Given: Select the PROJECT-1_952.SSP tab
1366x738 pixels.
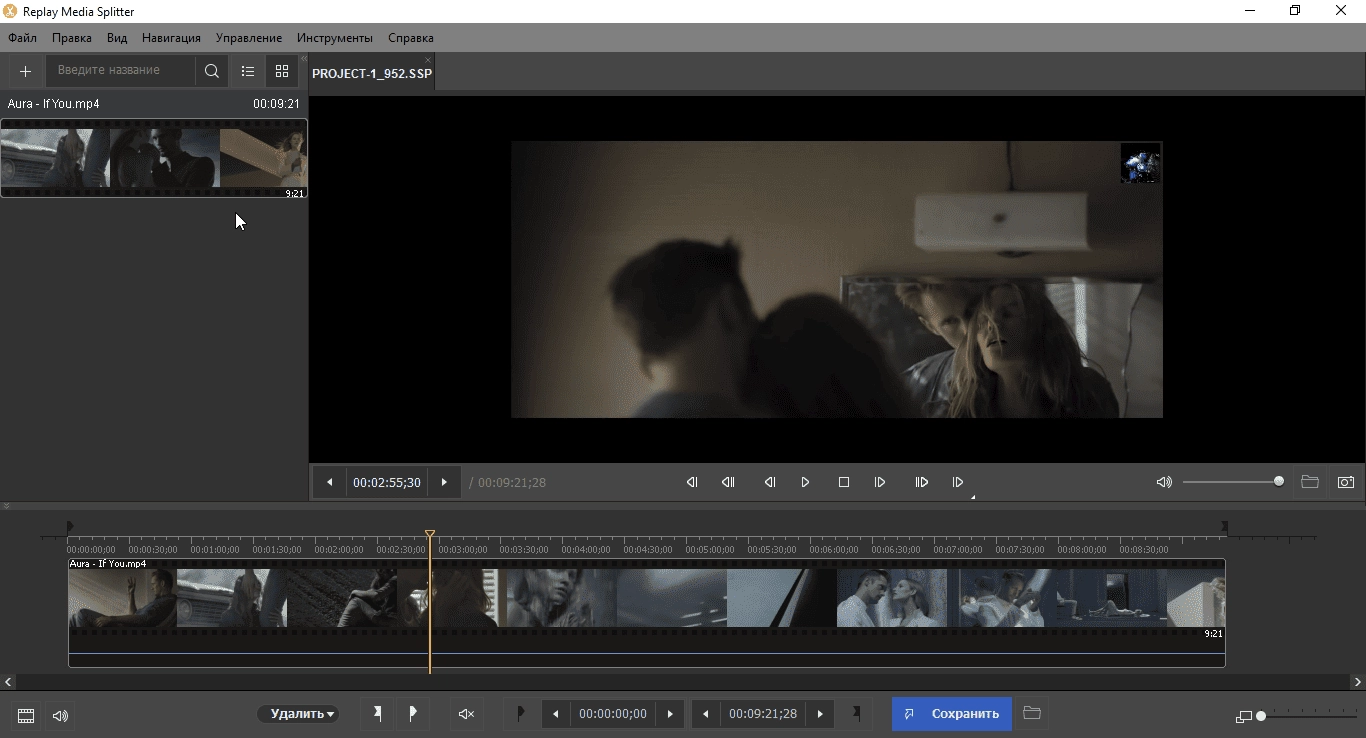Looking at the screenshot, I should 371,74.
